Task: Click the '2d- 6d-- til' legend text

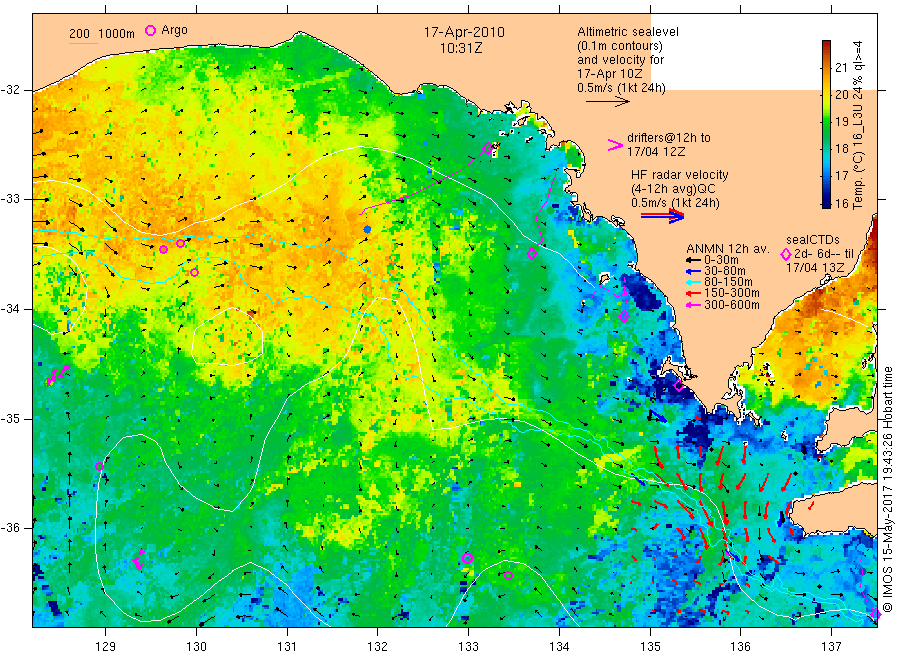Action: click(x=824, y=254)
